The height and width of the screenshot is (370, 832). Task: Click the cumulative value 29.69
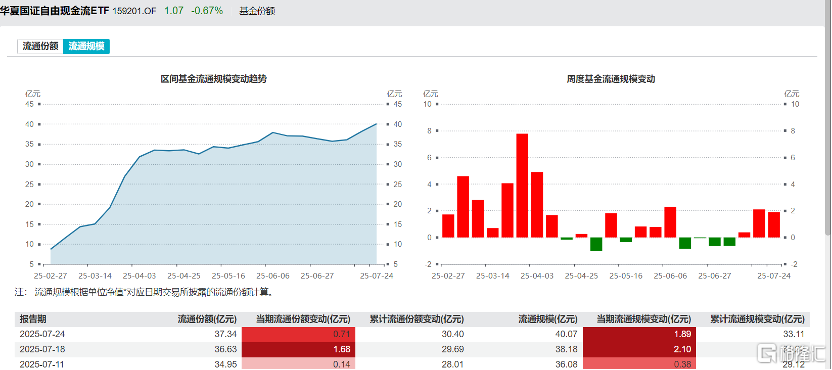click(454, 349)
